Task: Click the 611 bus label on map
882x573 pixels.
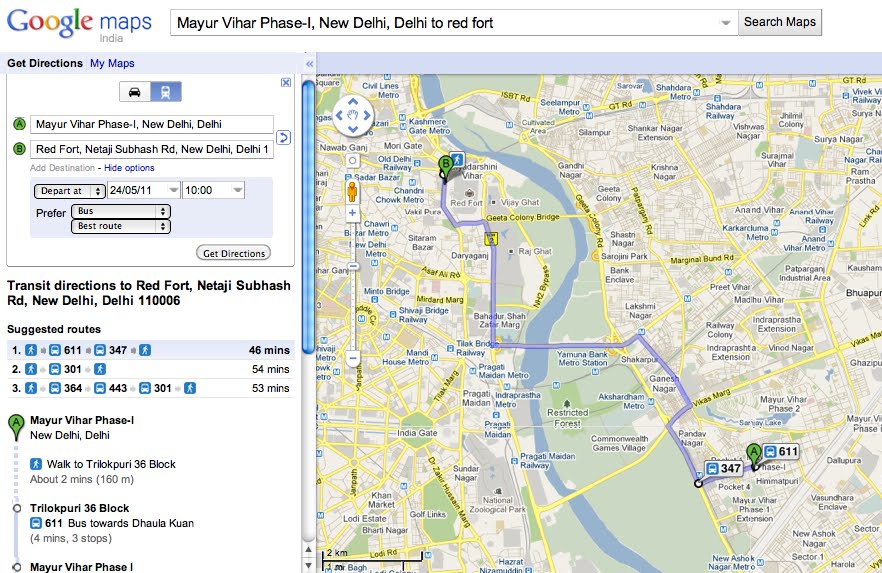Action: 781,452
